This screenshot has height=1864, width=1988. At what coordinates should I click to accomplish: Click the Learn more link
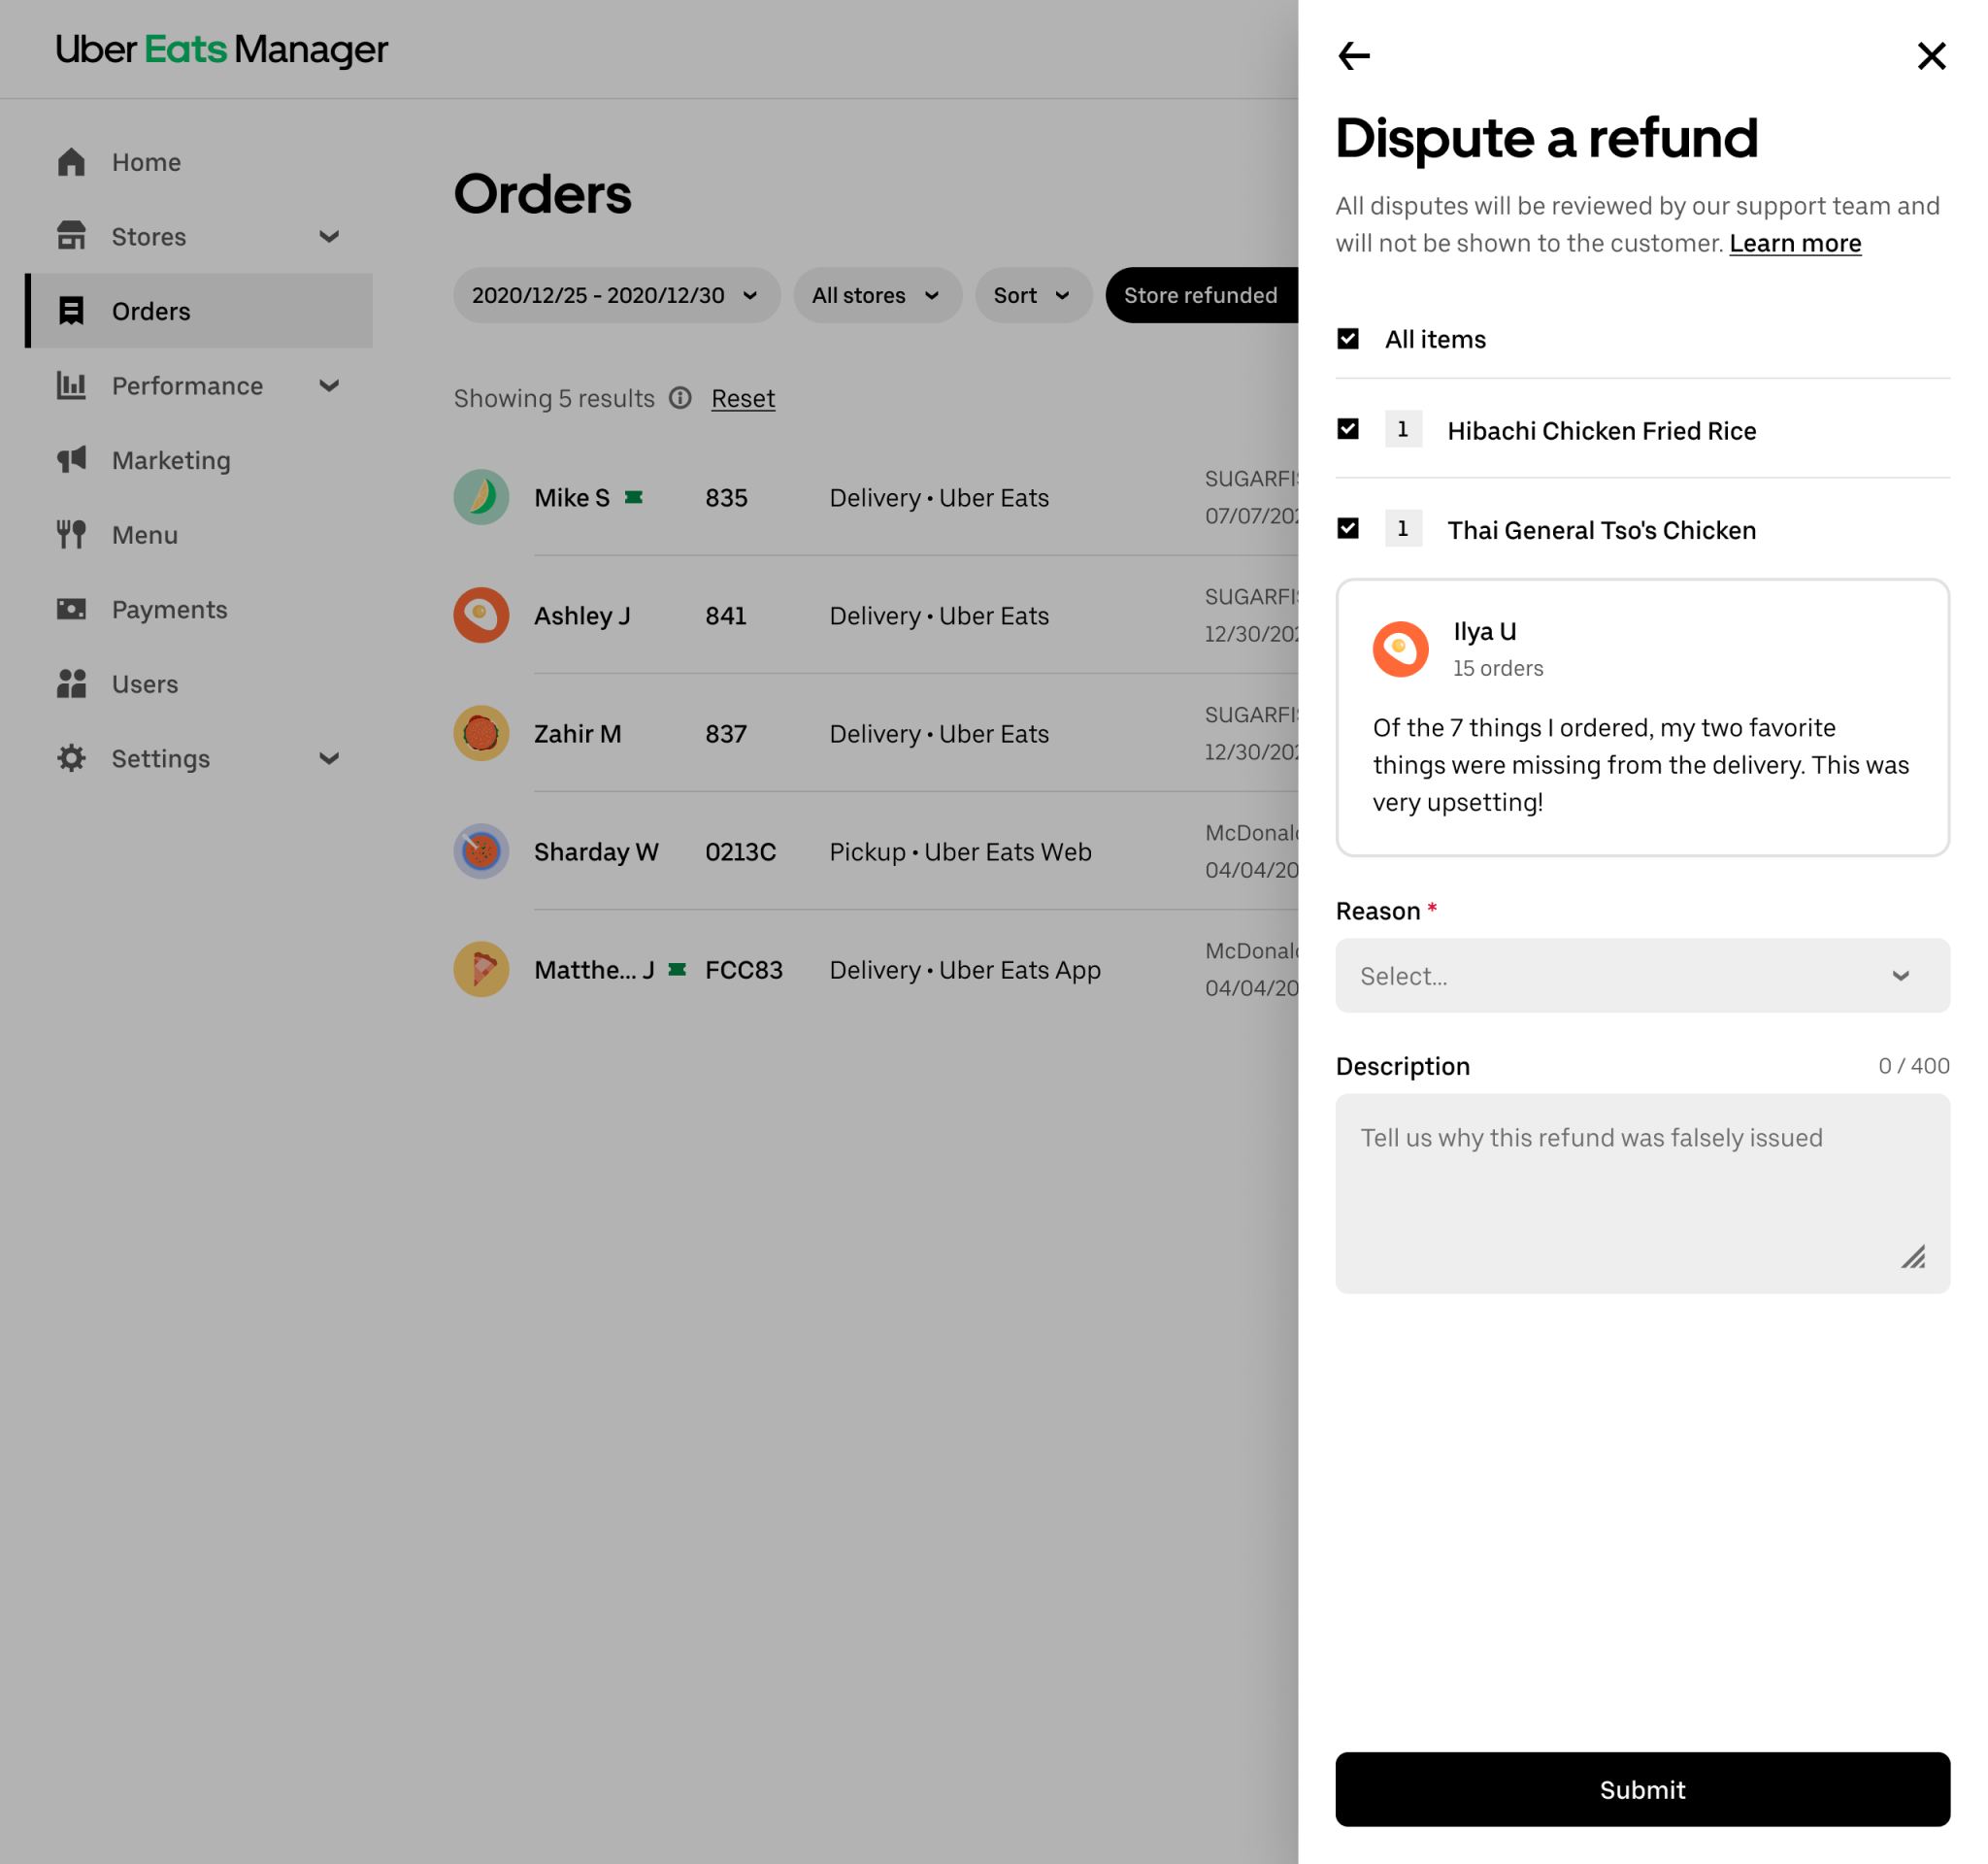tap(1795, 243)
